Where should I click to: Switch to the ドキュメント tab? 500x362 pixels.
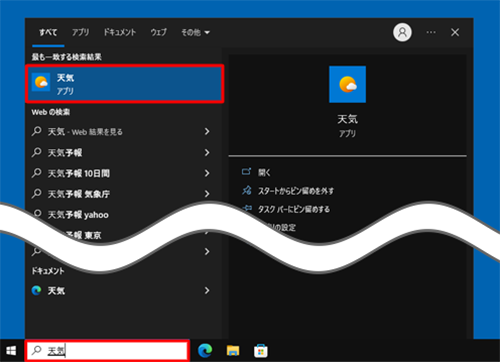[x=119, y=32]
